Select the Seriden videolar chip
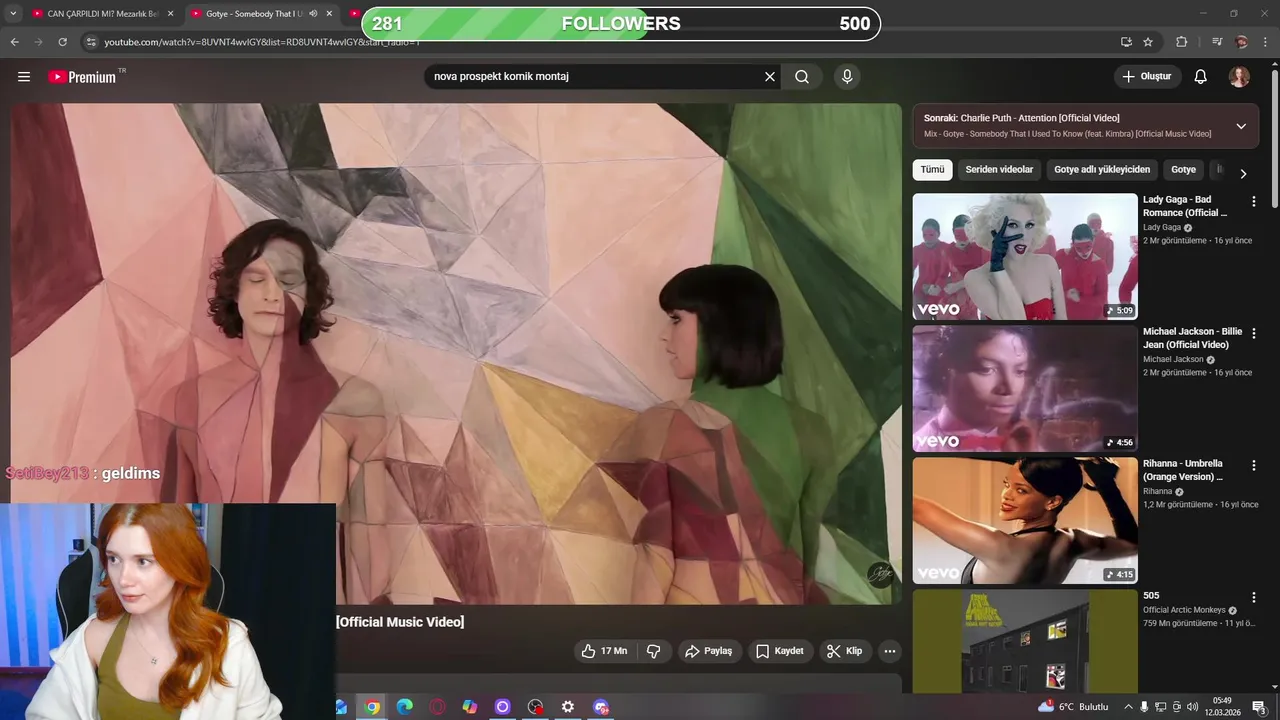The height and width of the screenshot is (720, 1280). [x=999, y=170]
